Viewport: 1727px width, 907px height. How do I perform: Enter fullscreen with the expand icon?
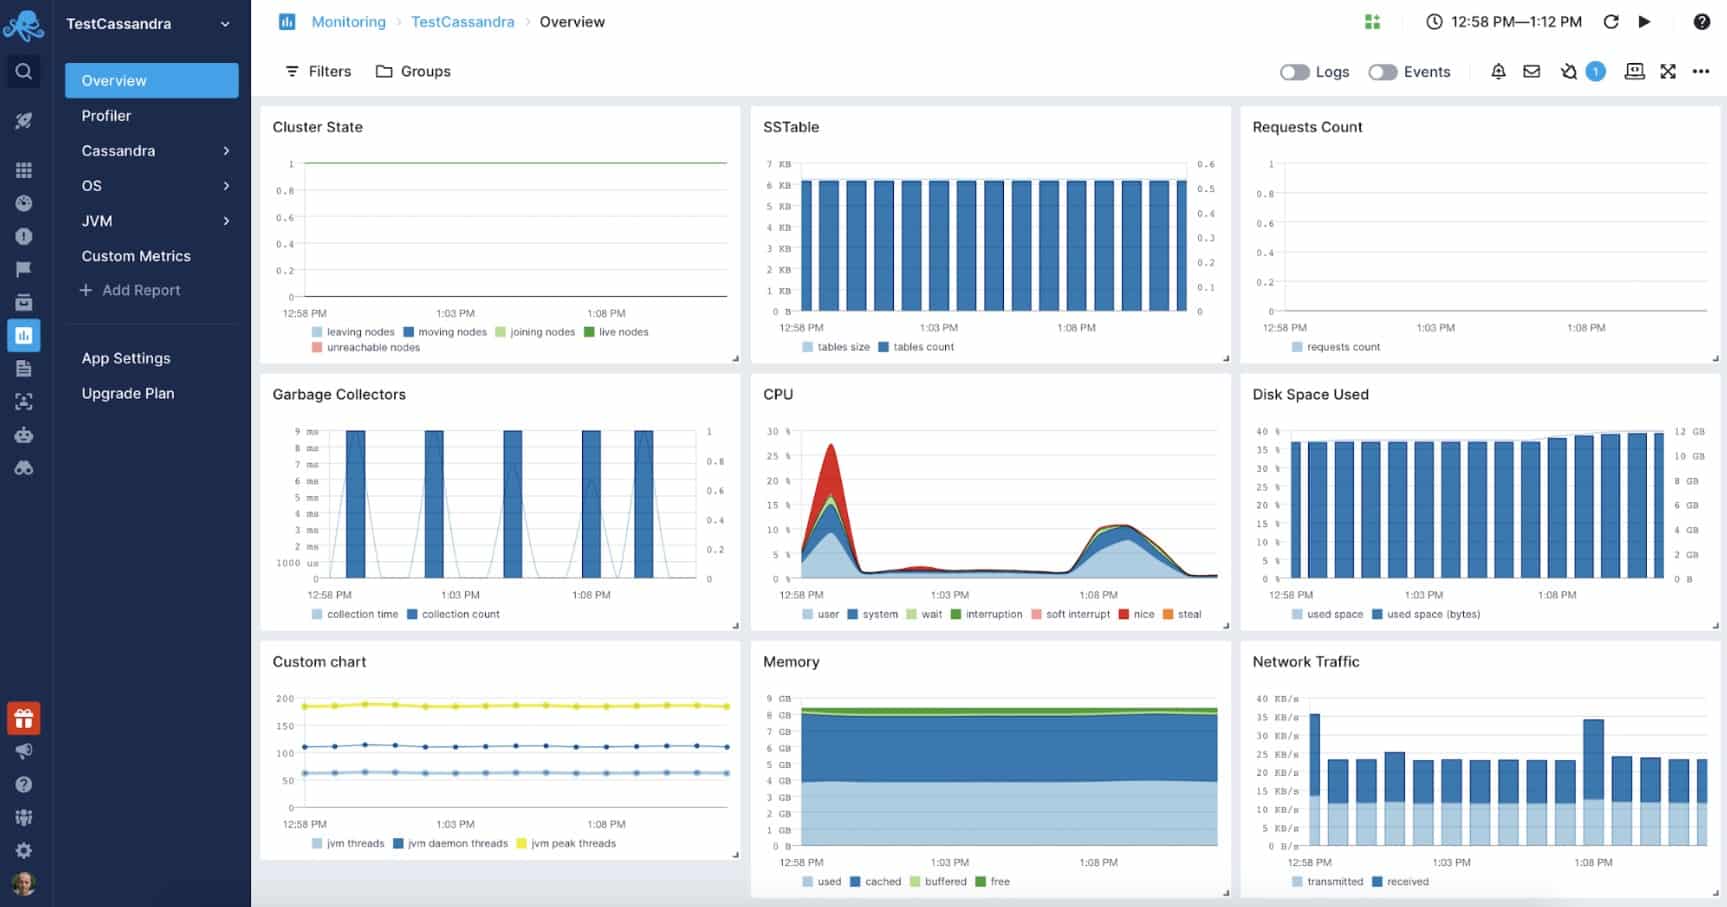1667,71
